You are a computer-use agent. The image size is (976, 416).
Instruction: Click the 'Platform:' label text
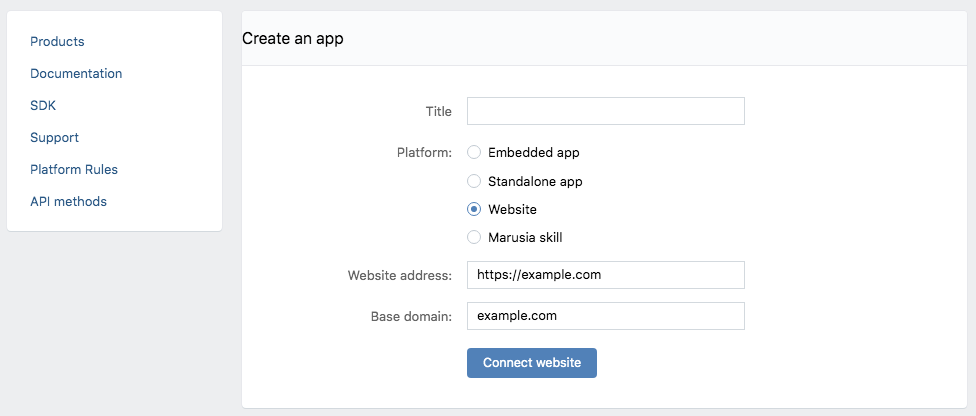(x=425, y=153)
